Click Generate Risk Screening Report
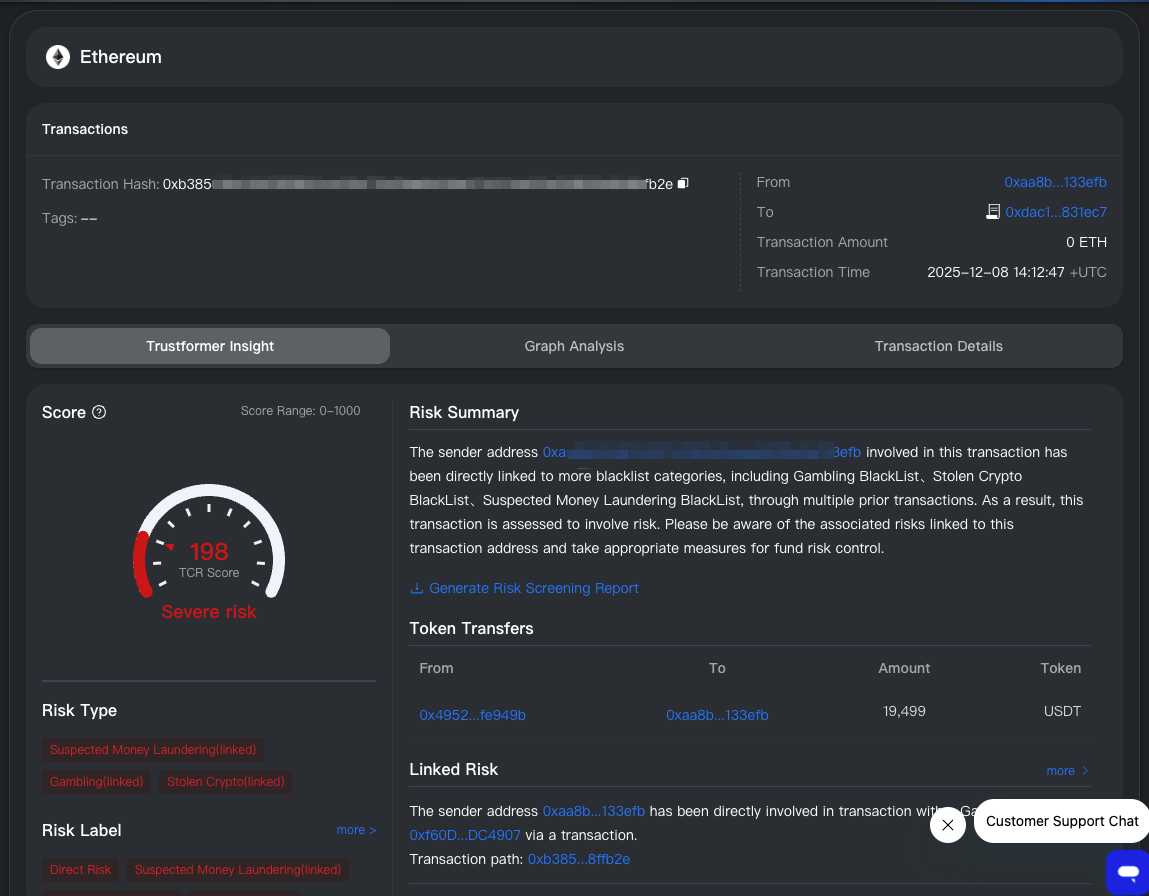The width and height of the screenshot is (1149, 896). coord(534,588)
